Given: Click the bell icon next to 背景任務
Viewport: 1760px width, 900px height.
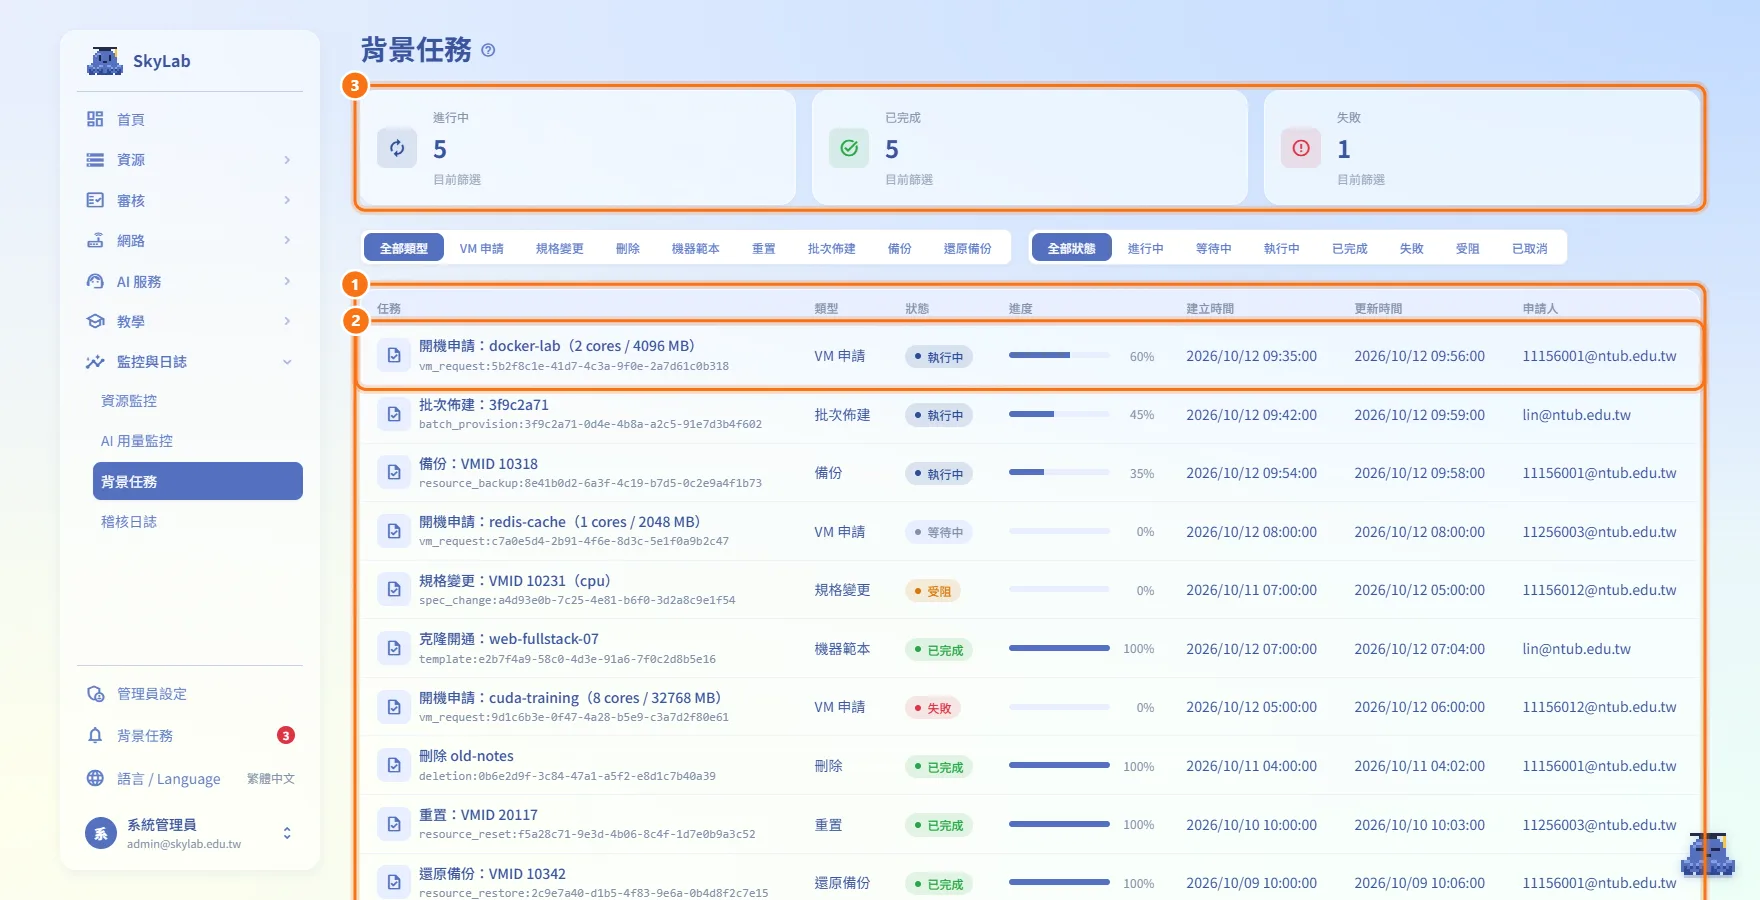Looking at the screenshot, I should [x=95, y=736].
